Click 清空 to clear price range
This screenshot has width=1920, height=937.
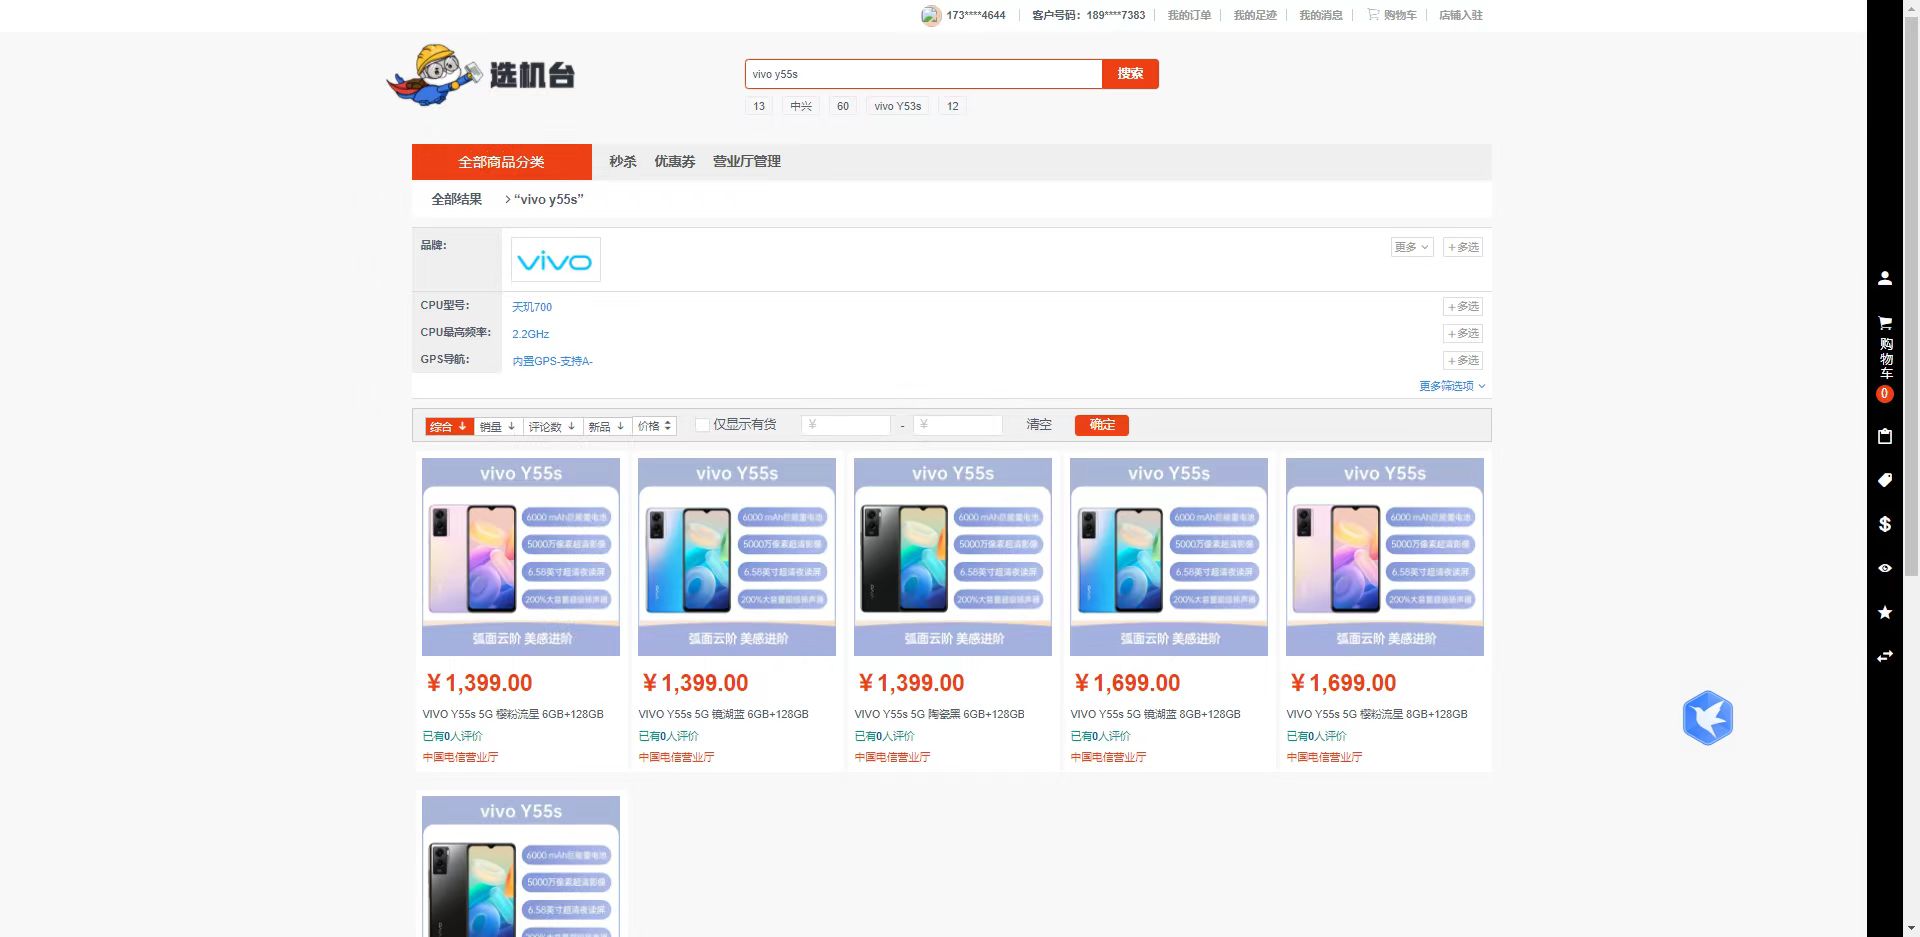(1039, 425)
